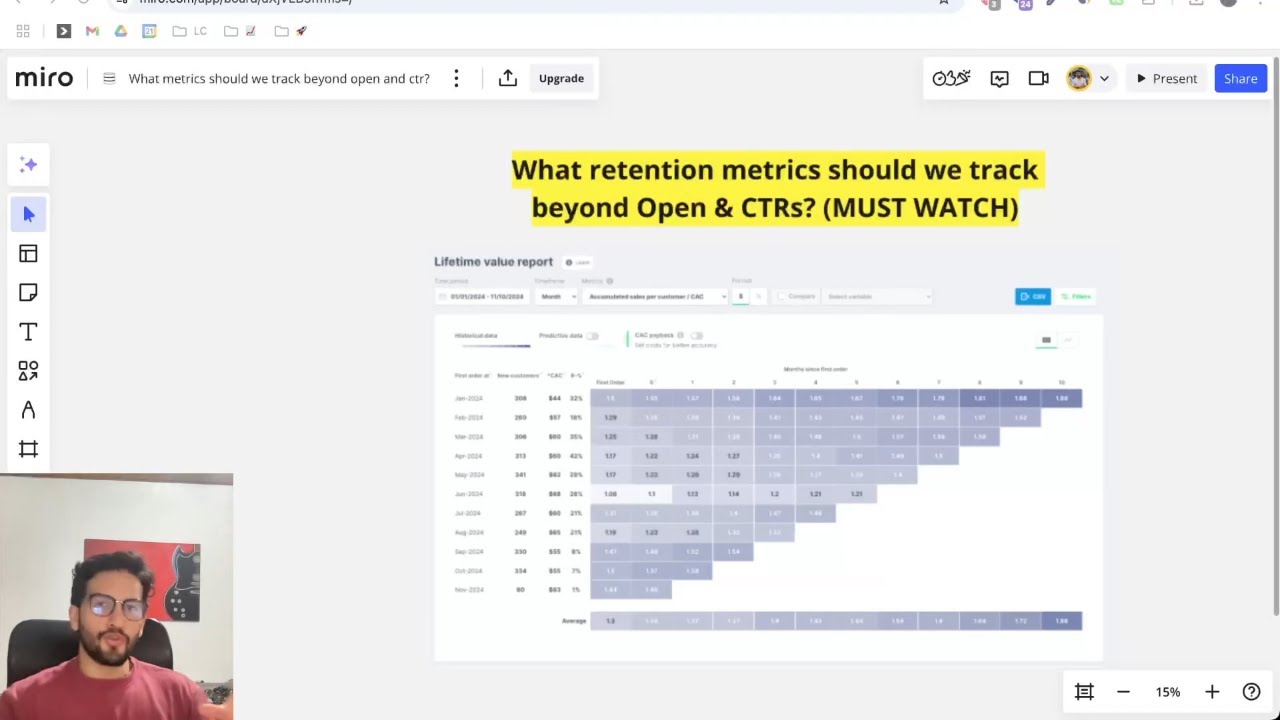This screenshot has height=720, width=1280.
Task: Tick the Compare checkbox in report image
Action: click(783, 296)
